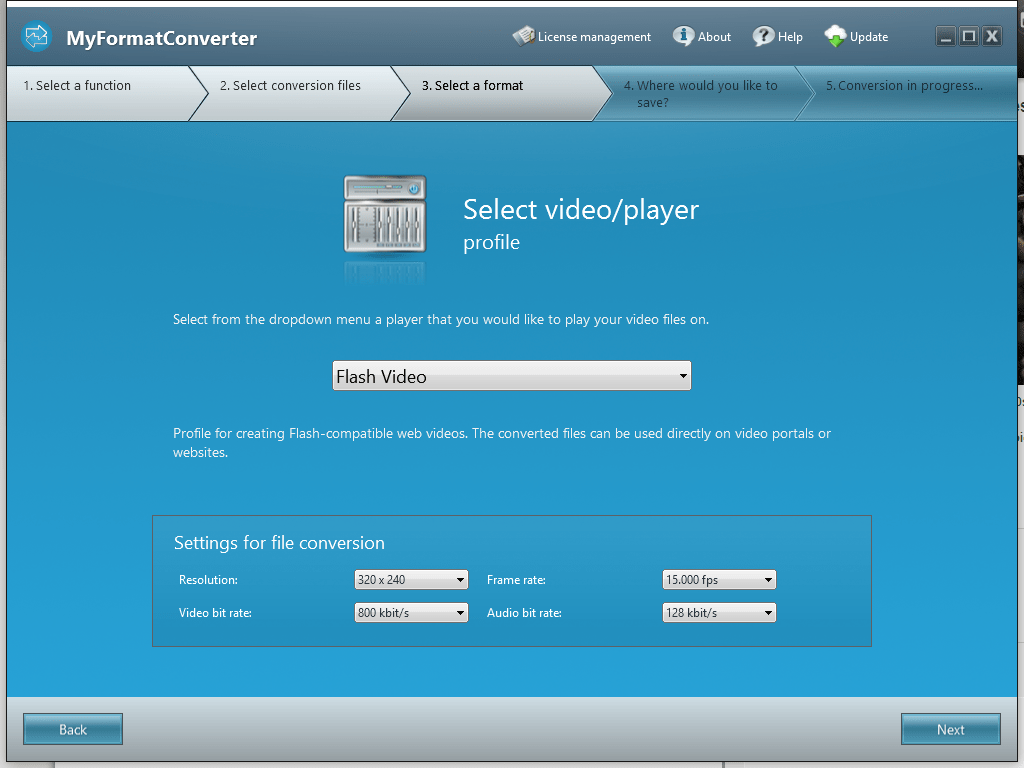The width and height of the screenshot is (1024, 768).
Task: Click the MyFormatConverter title text
Action: 163,39
